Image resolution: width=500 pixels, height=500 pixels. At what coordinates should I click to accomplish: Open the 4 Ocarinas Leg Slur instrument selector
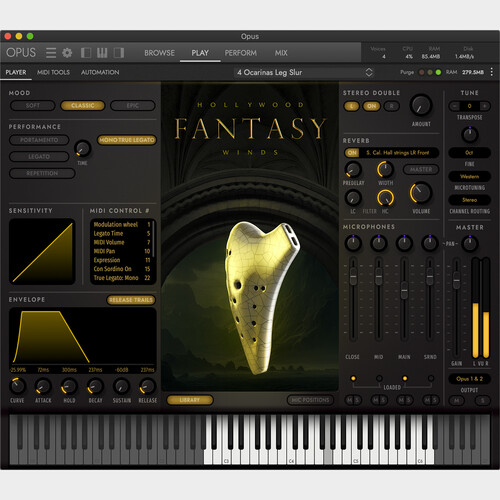point(304,72)
